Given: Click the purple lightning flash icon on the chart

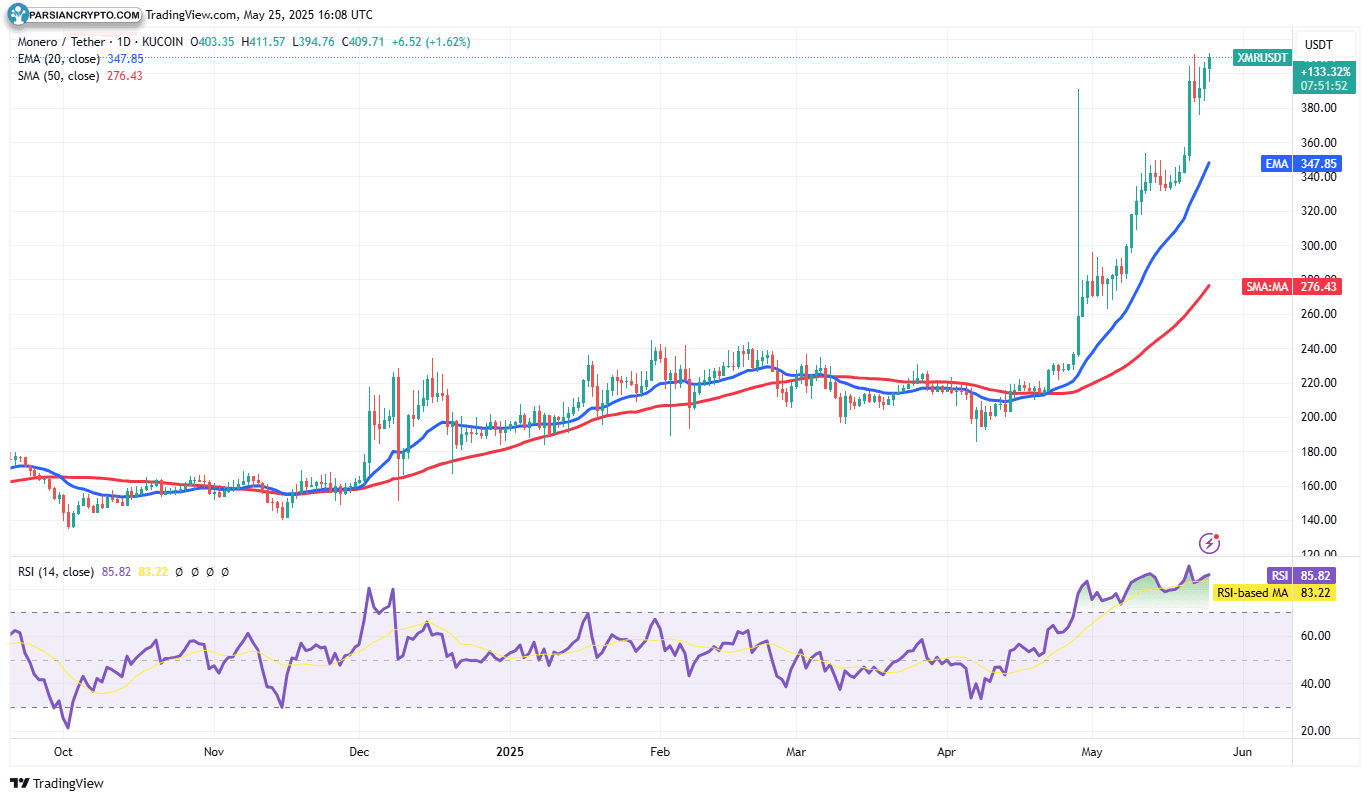Looking at the screenshot, I should (x=1211, y=543).
